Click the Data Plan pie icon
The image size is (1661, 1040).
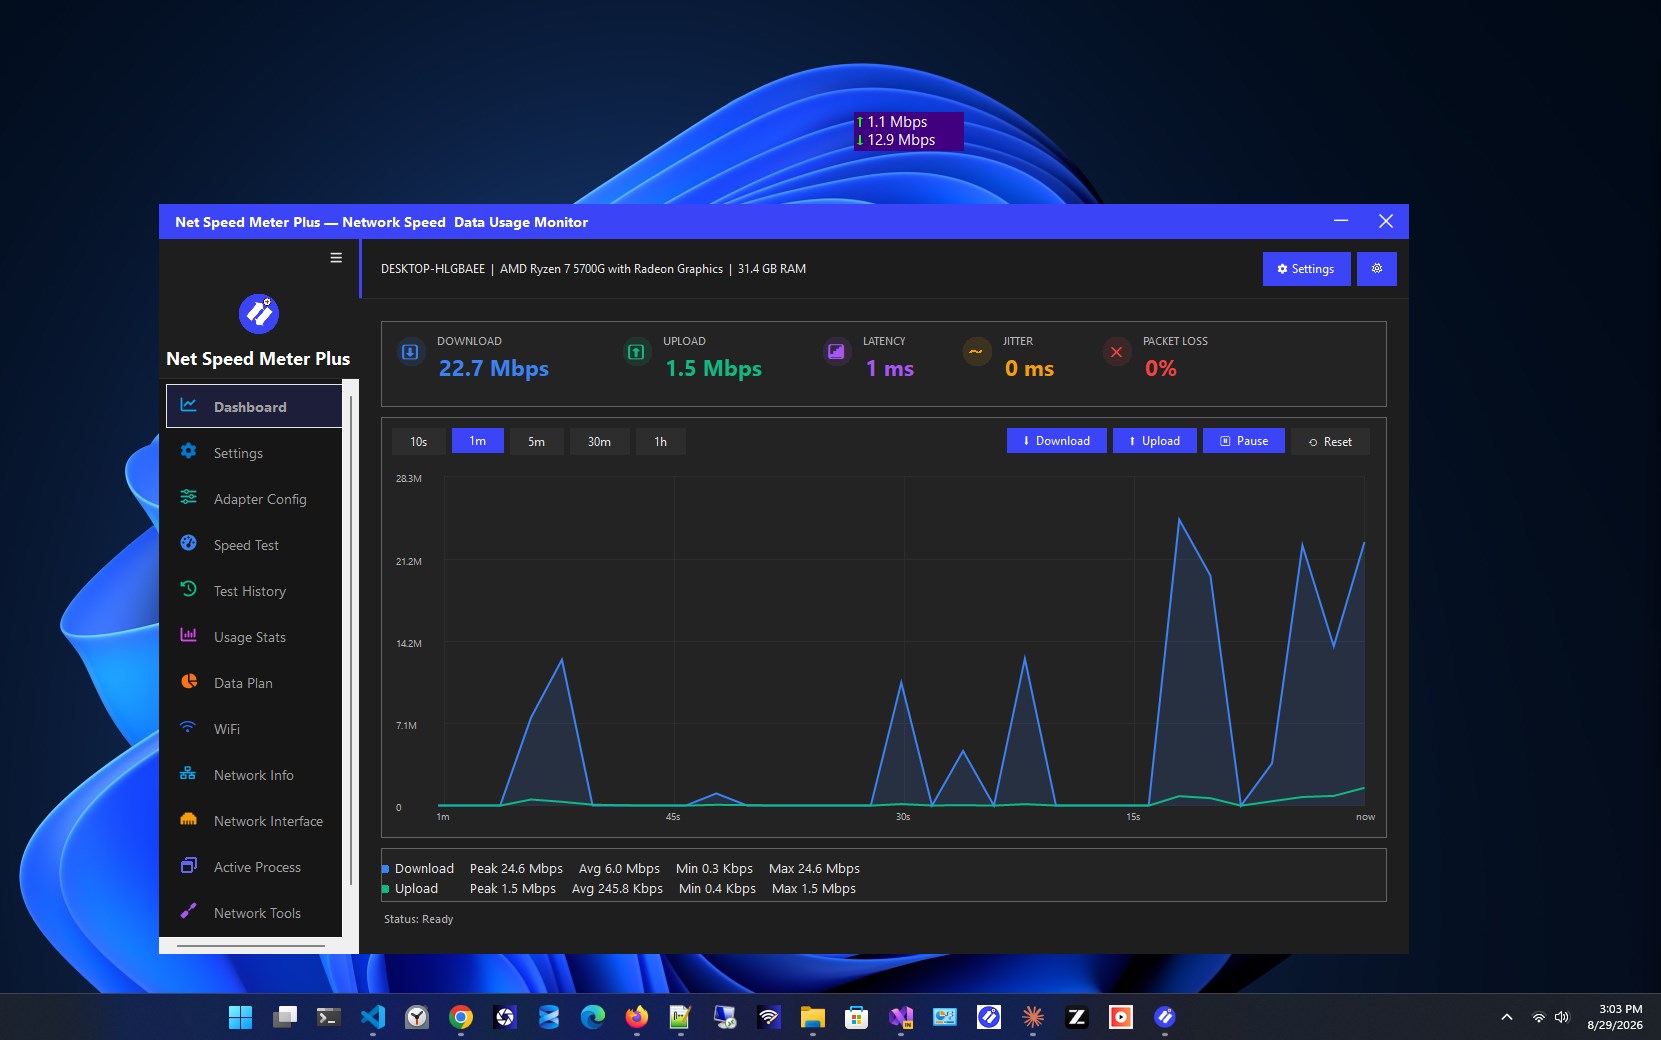click(188, 682)
